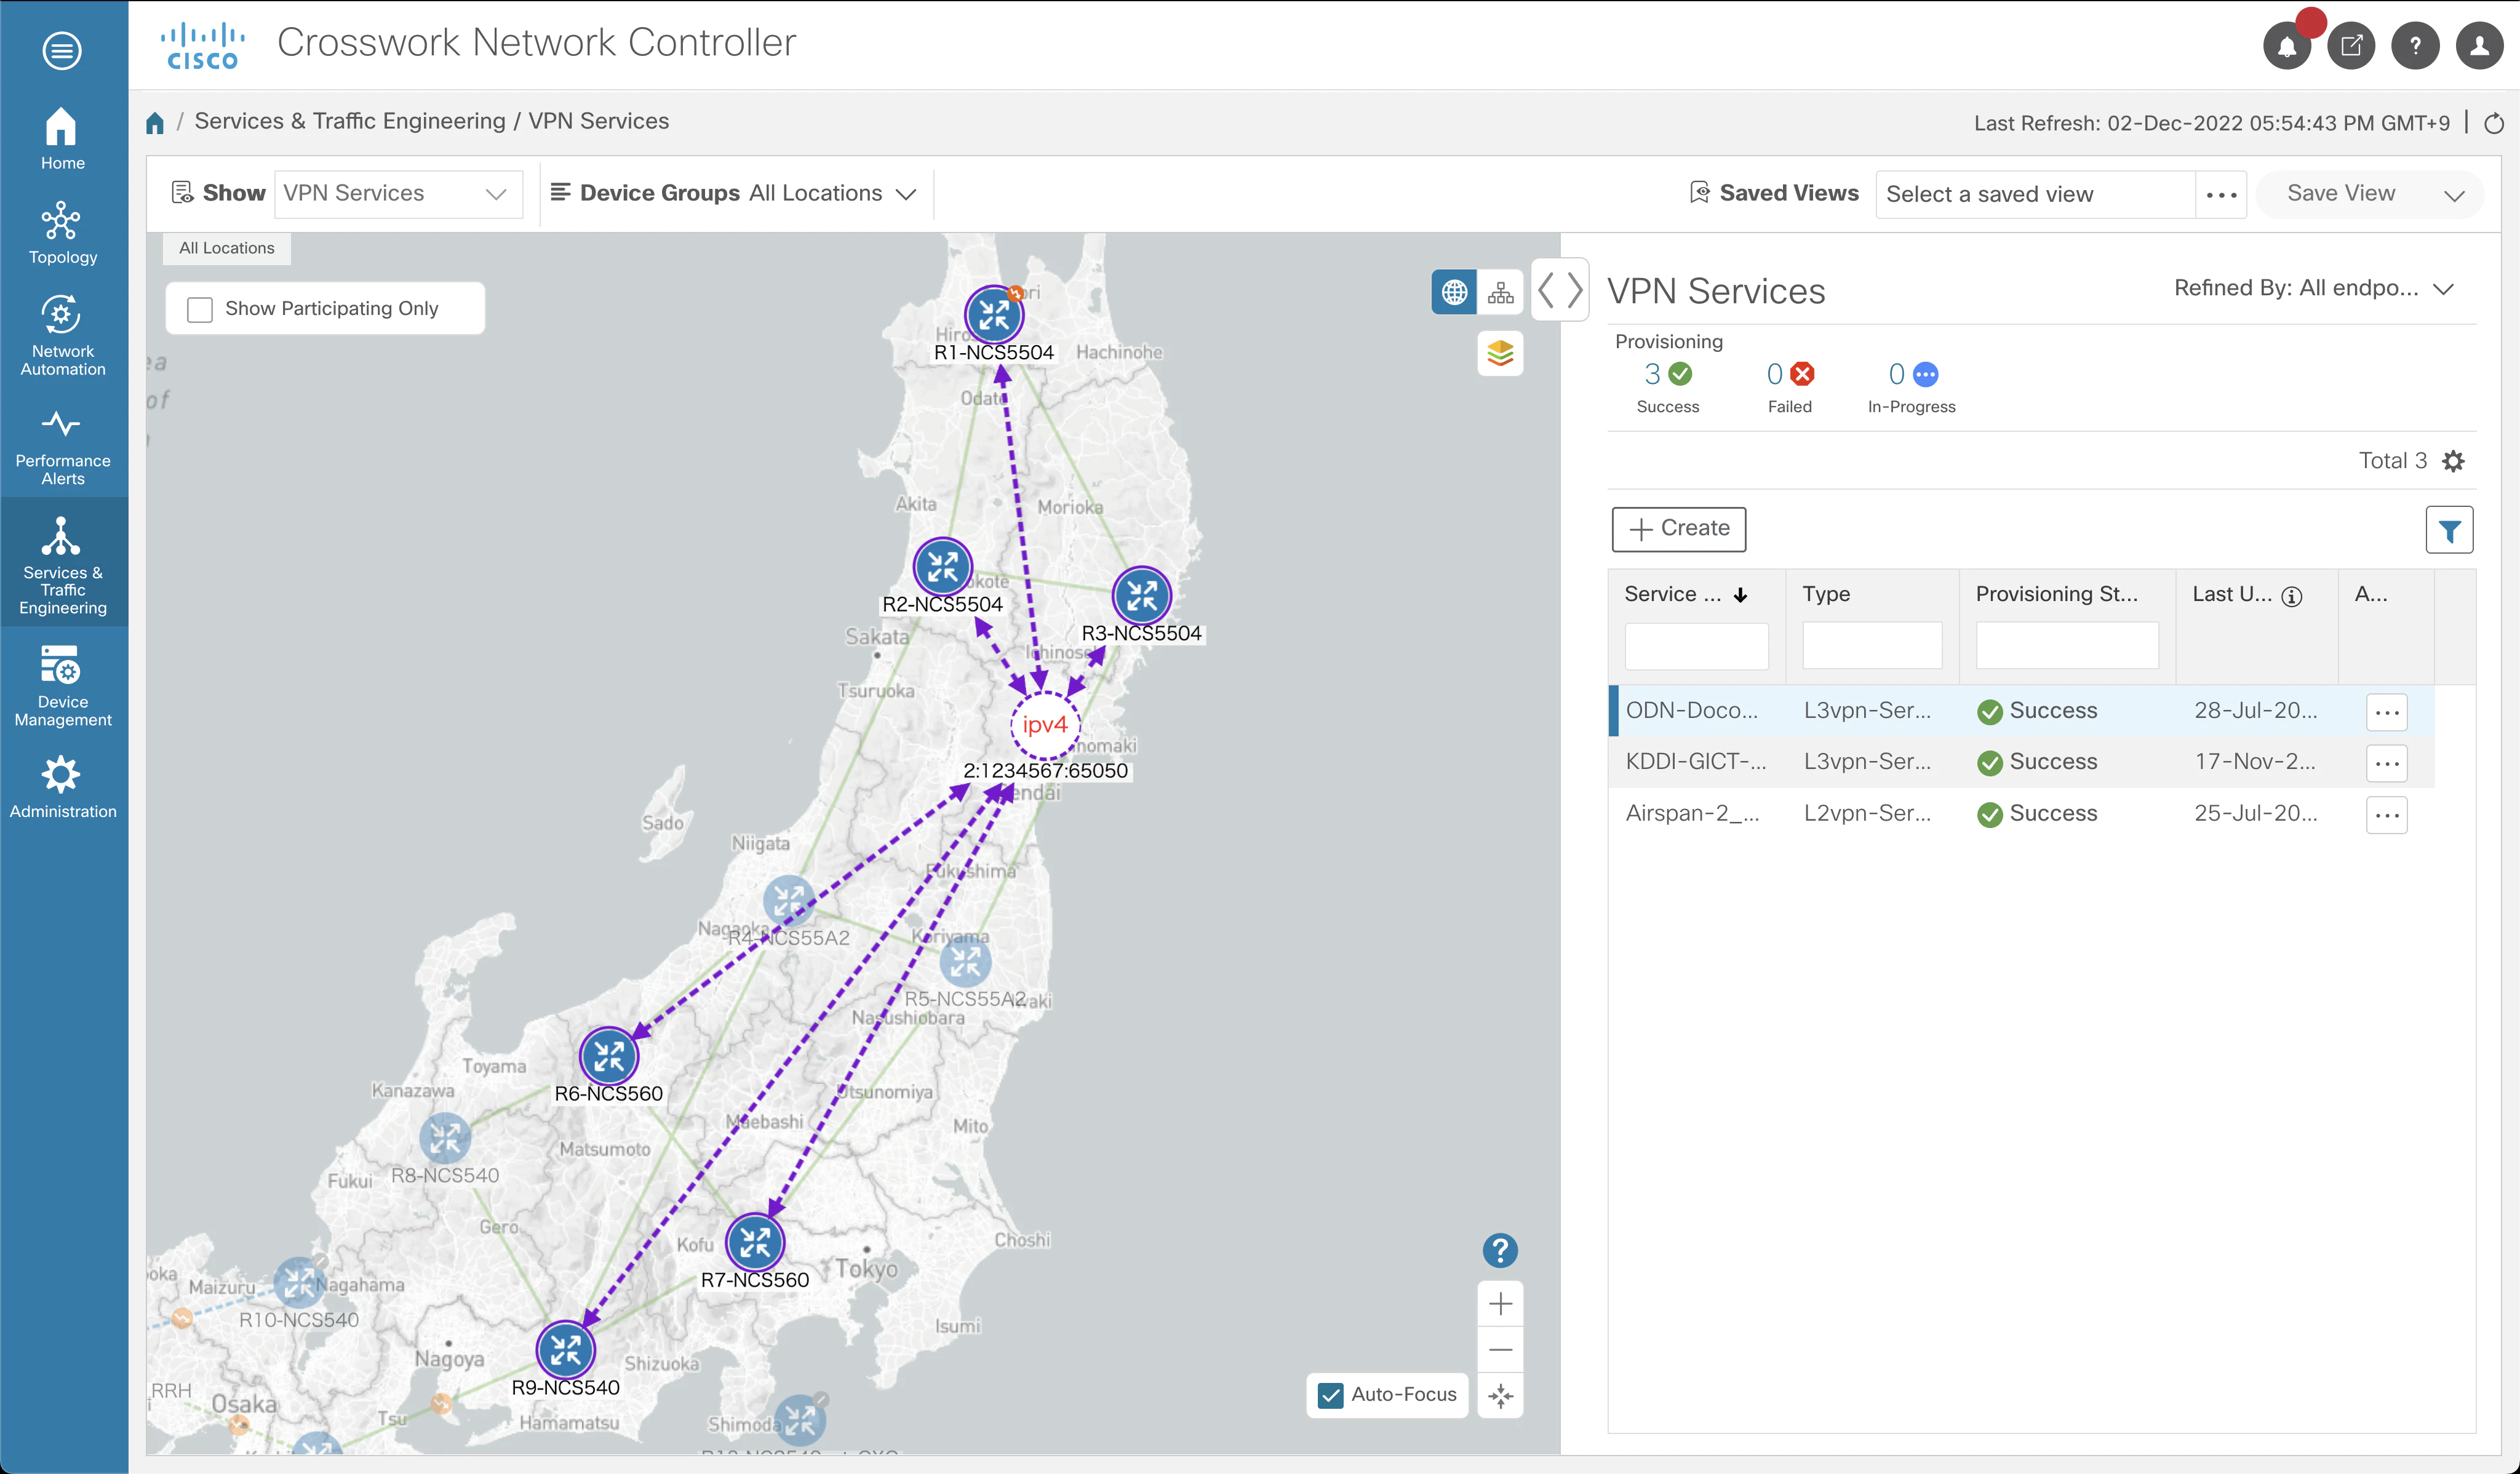Open actions menu for ODN-Doco row
The image size is (2520, 1474).
2386,712
